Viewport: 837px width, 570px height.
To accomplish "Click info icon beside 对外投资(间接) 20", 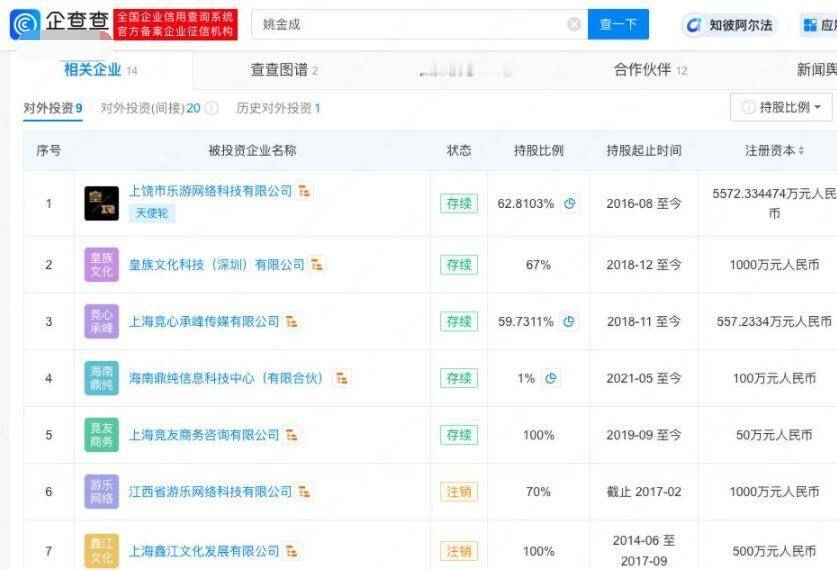I will click(212, 108).
